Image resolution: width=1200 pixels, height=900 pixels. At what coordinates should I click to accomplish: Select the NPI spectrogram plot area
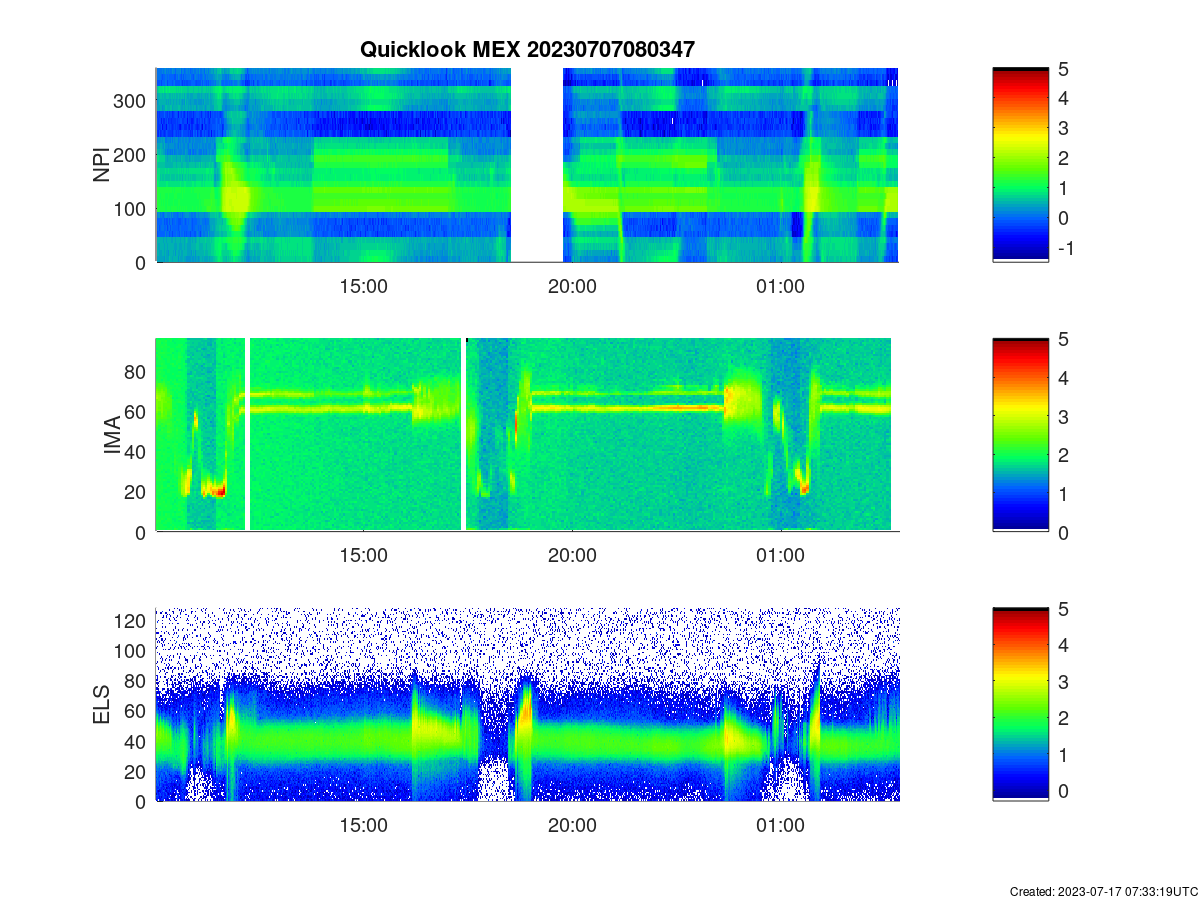pyautogui.click(x=527, y=165)
